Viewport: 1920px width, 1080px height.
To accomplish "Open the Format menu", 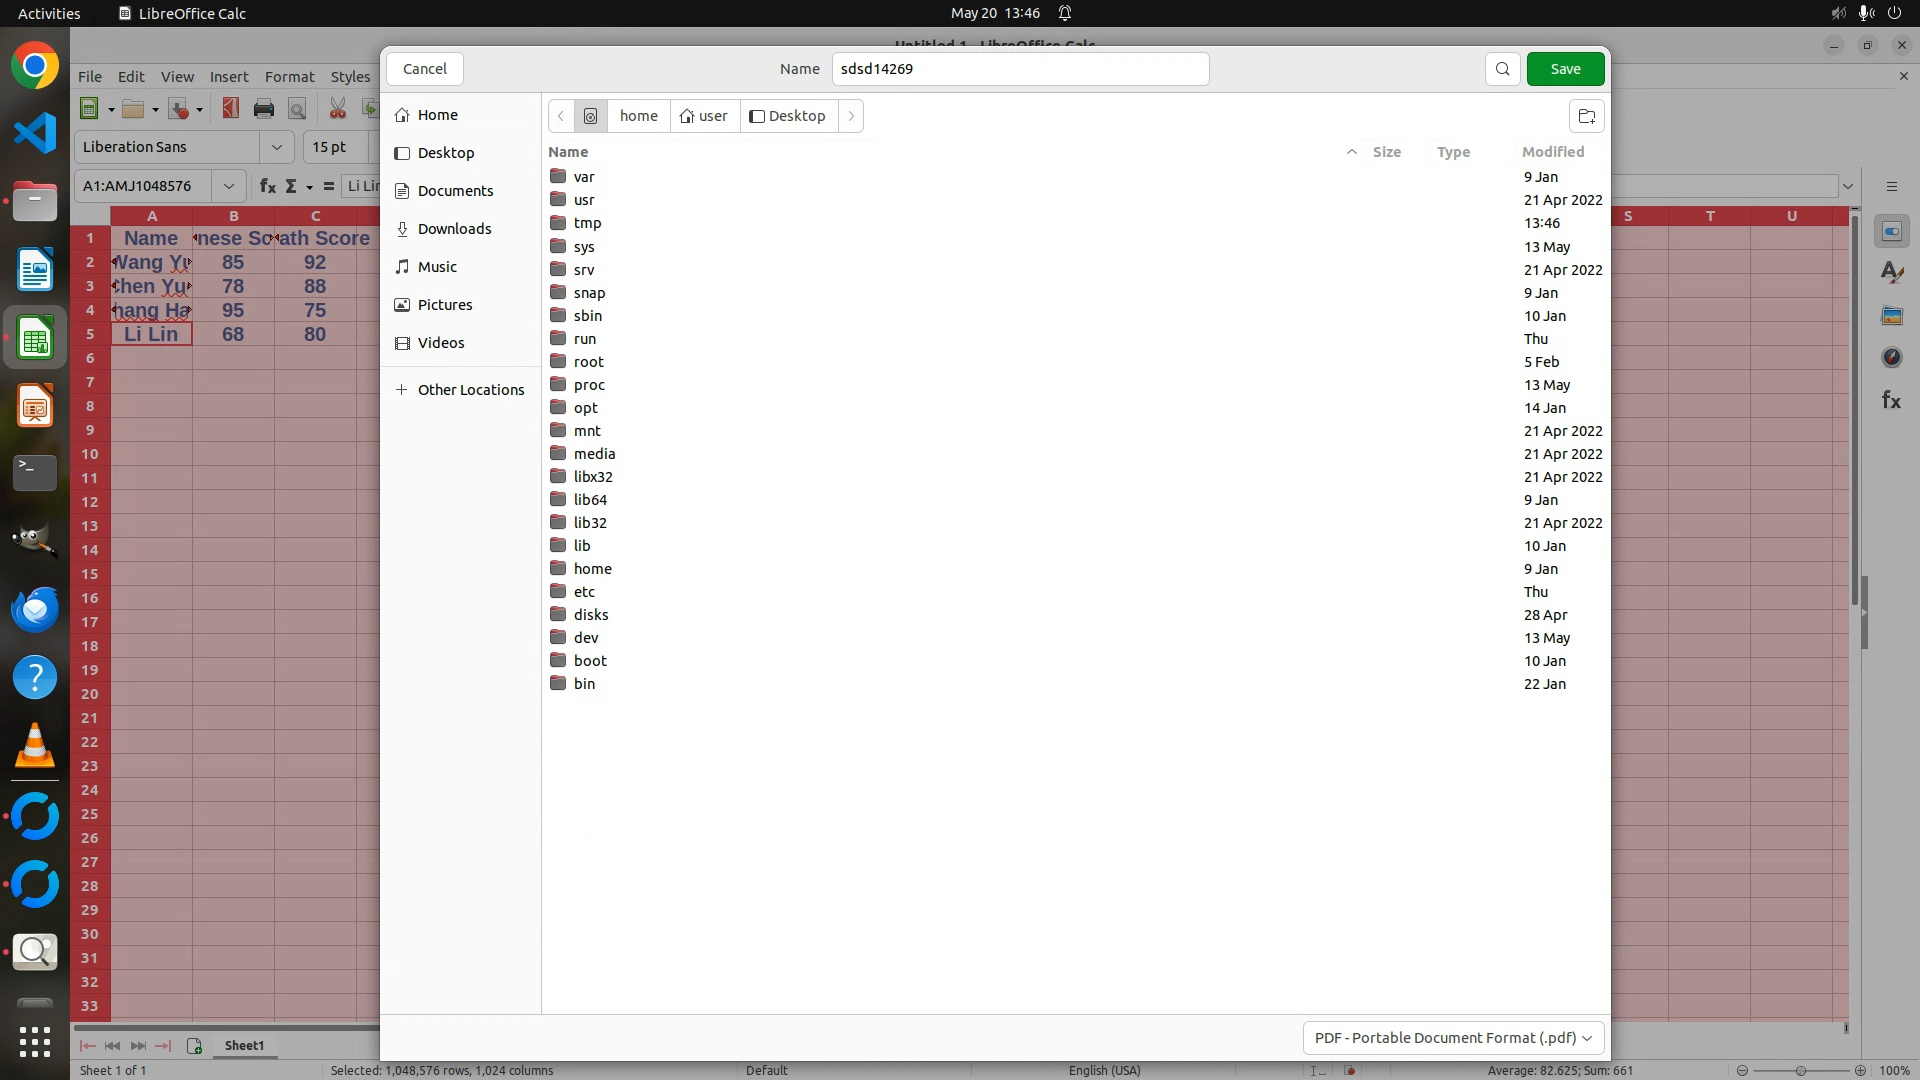I will click(289, 77).
